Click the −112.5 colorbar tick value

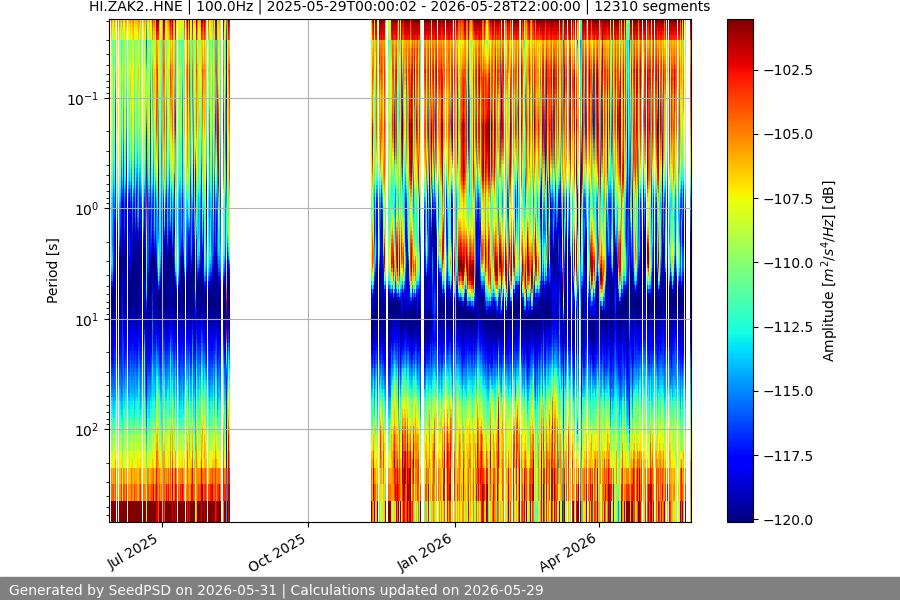point(789,327)
